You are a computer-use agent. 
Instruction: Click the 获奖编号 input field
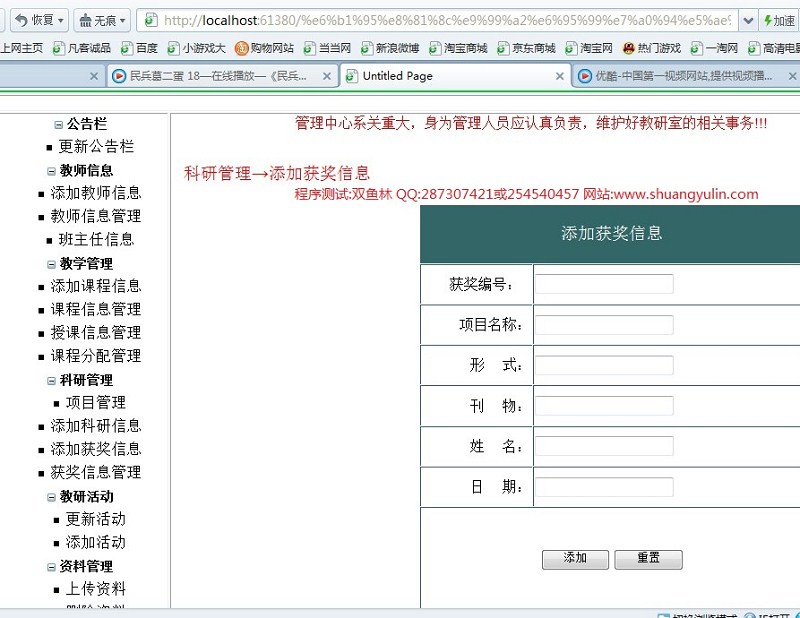point(603,285)
